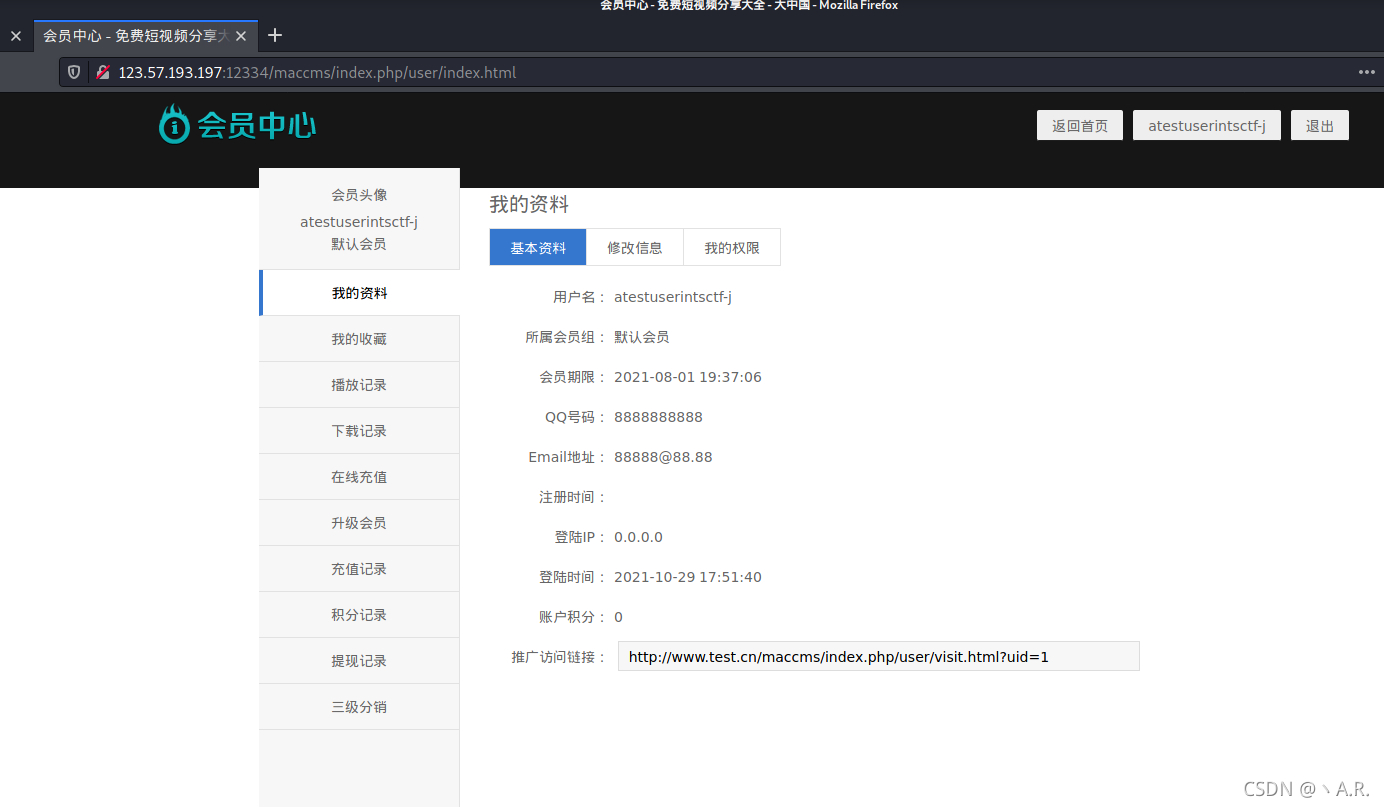Click the 会员中心 flame logo

(238, 124)
